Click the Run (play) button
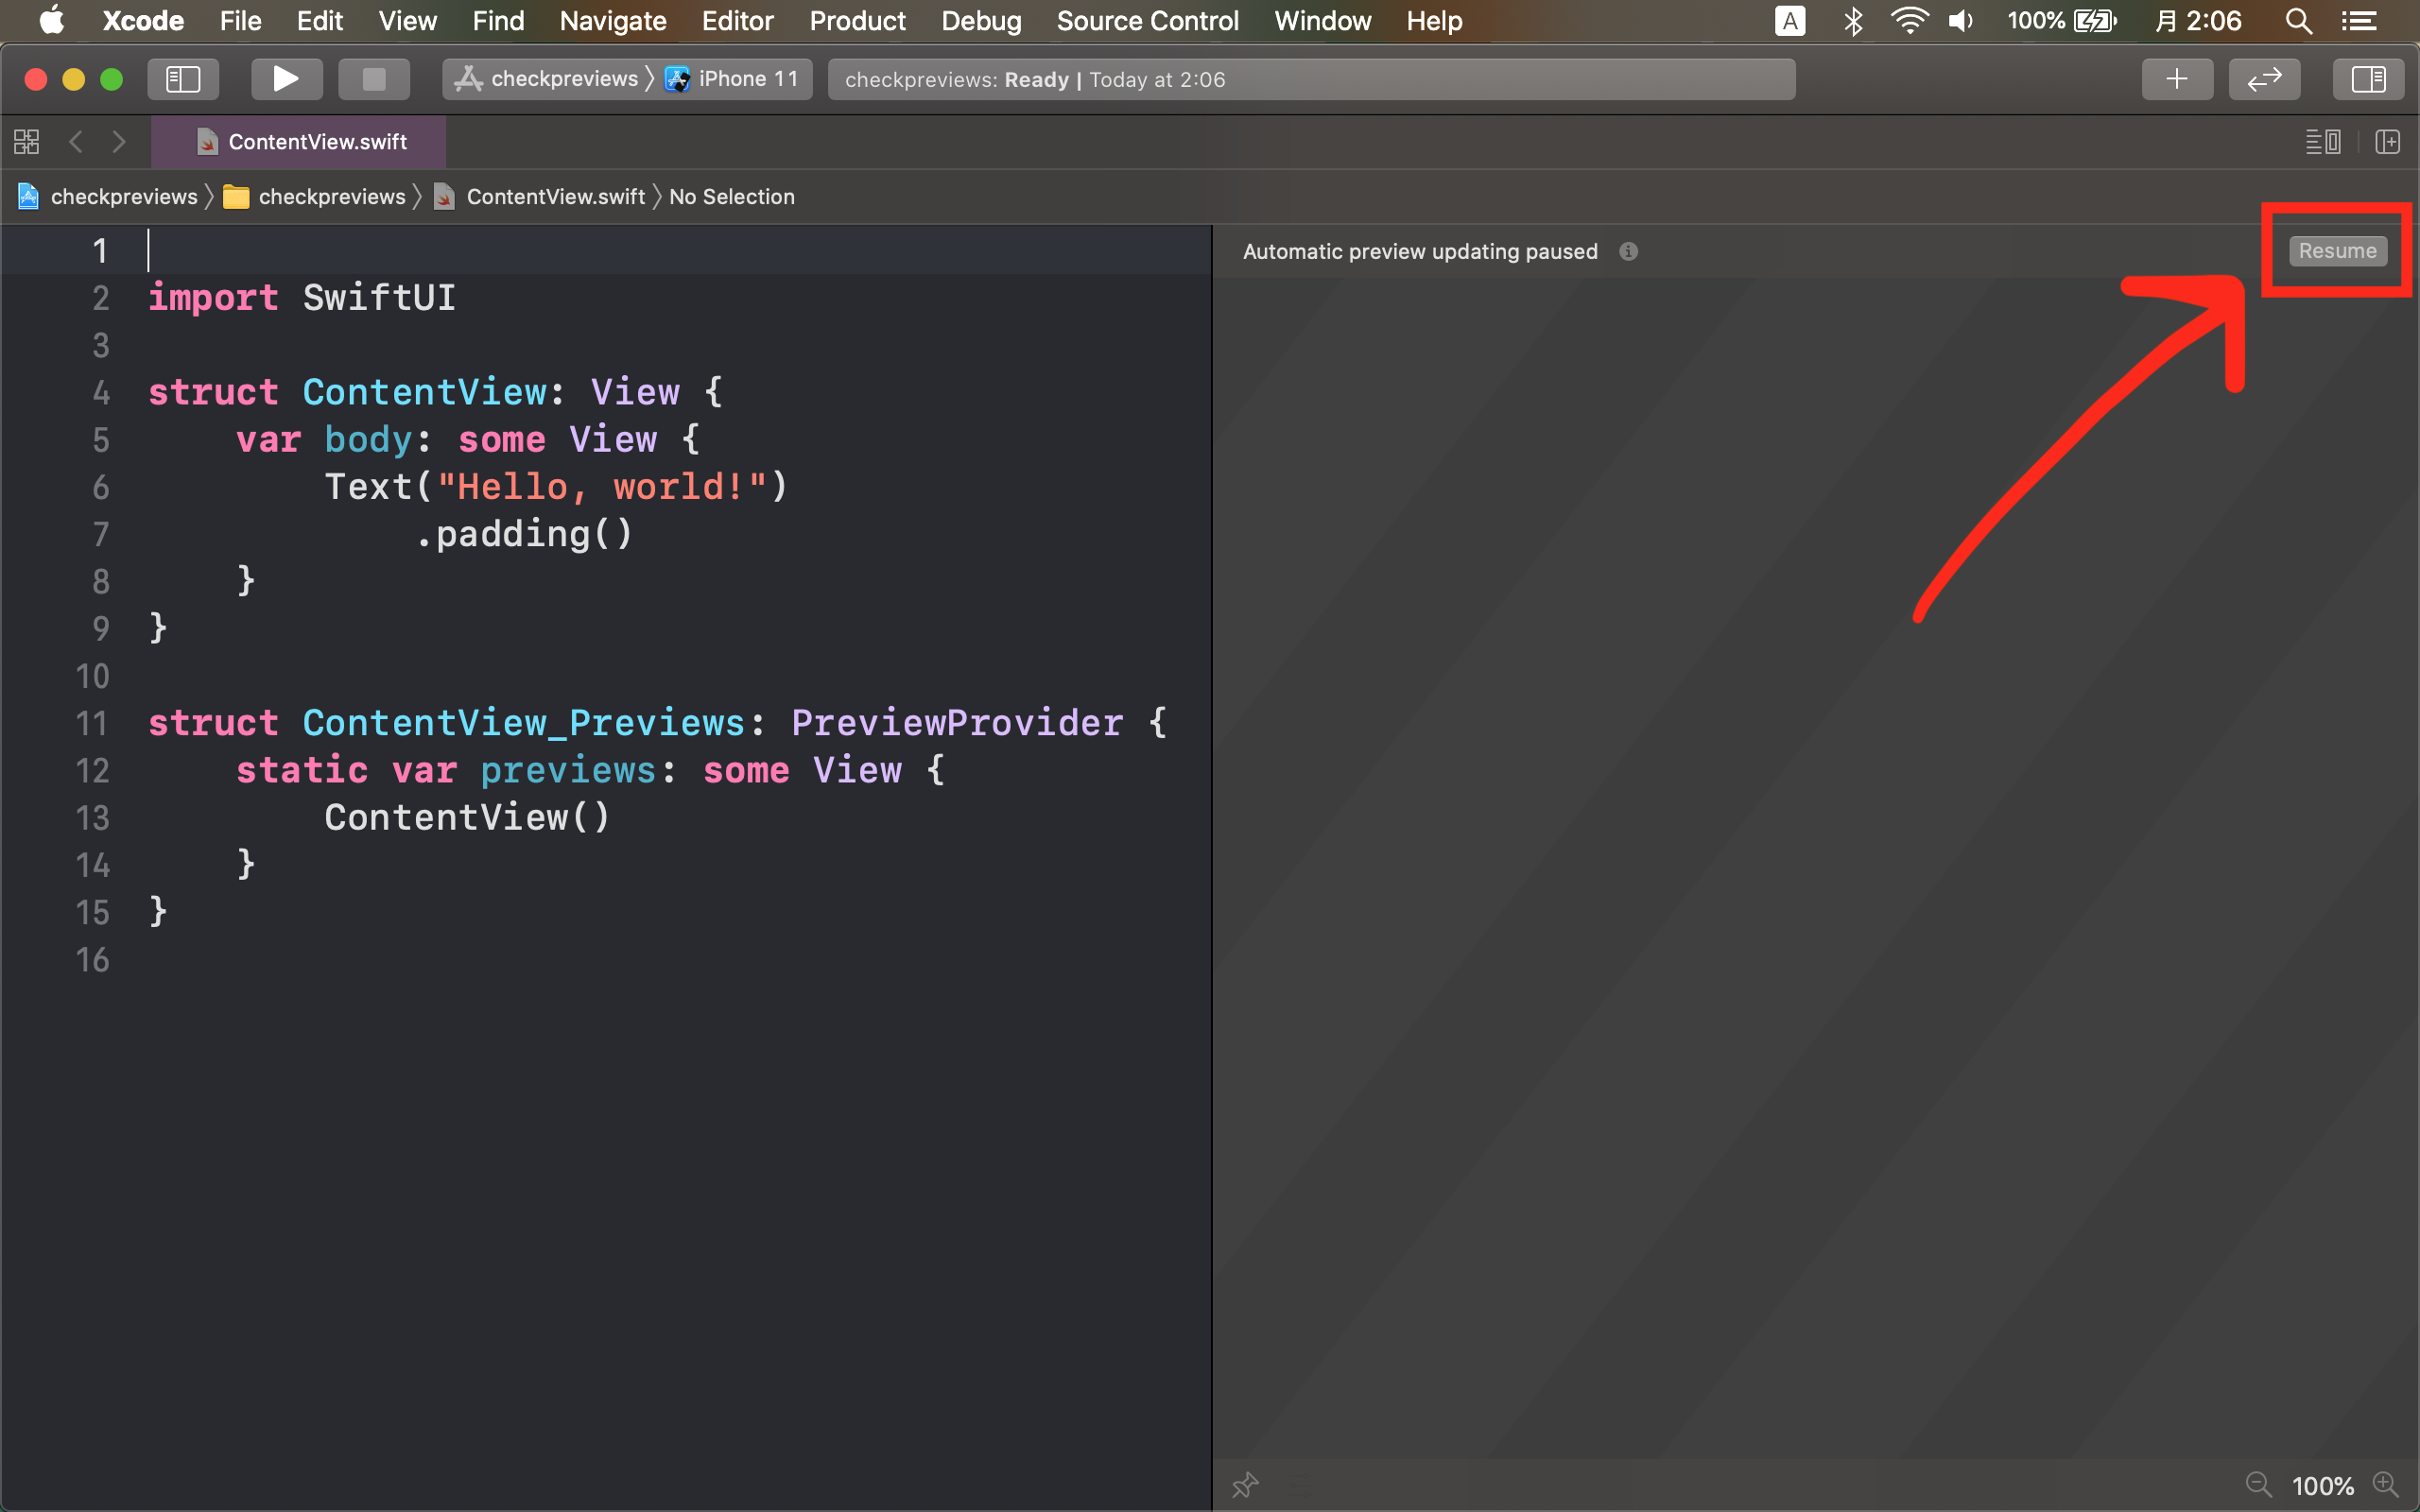The image size is (2420, 1512). [286, 79]
